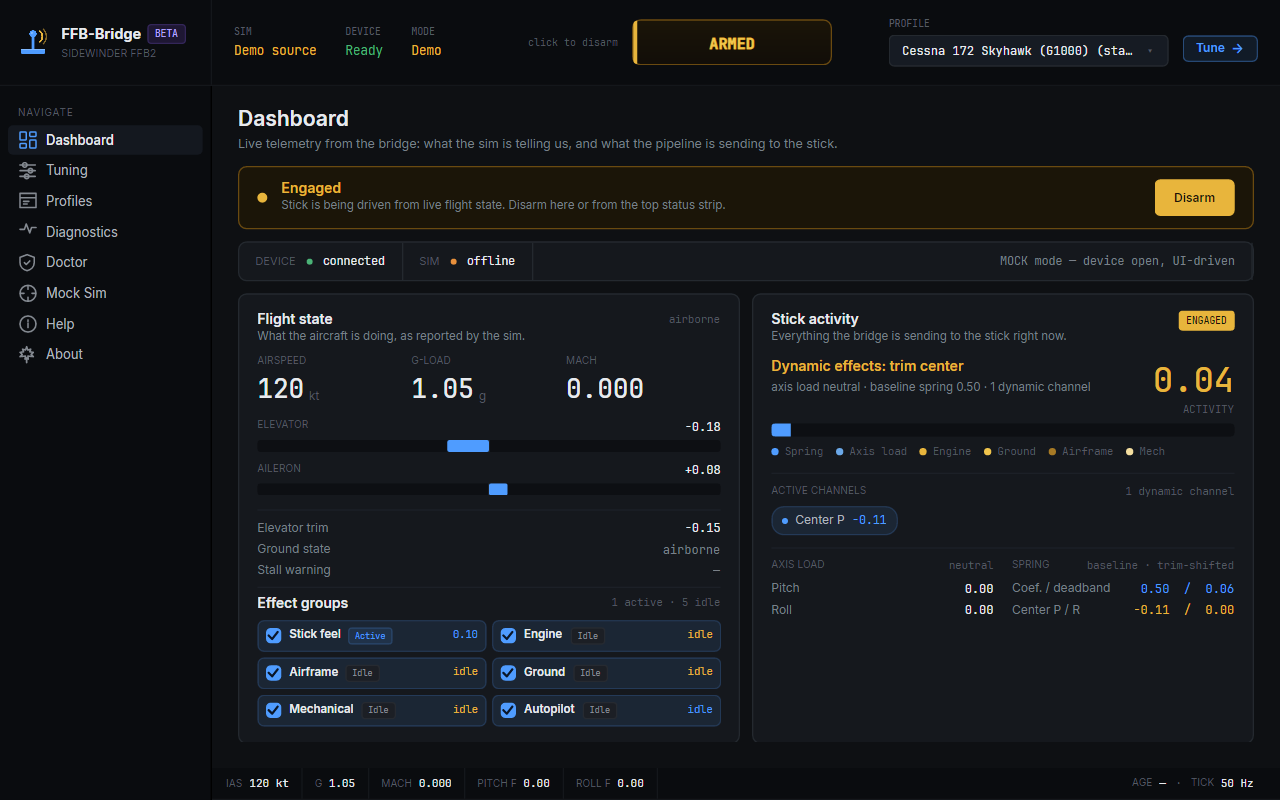Image resolution: width=1280 pixels, height=800 pixels.
Task: Click the ARMED status toggle to disarm
Action: [732, 43]
